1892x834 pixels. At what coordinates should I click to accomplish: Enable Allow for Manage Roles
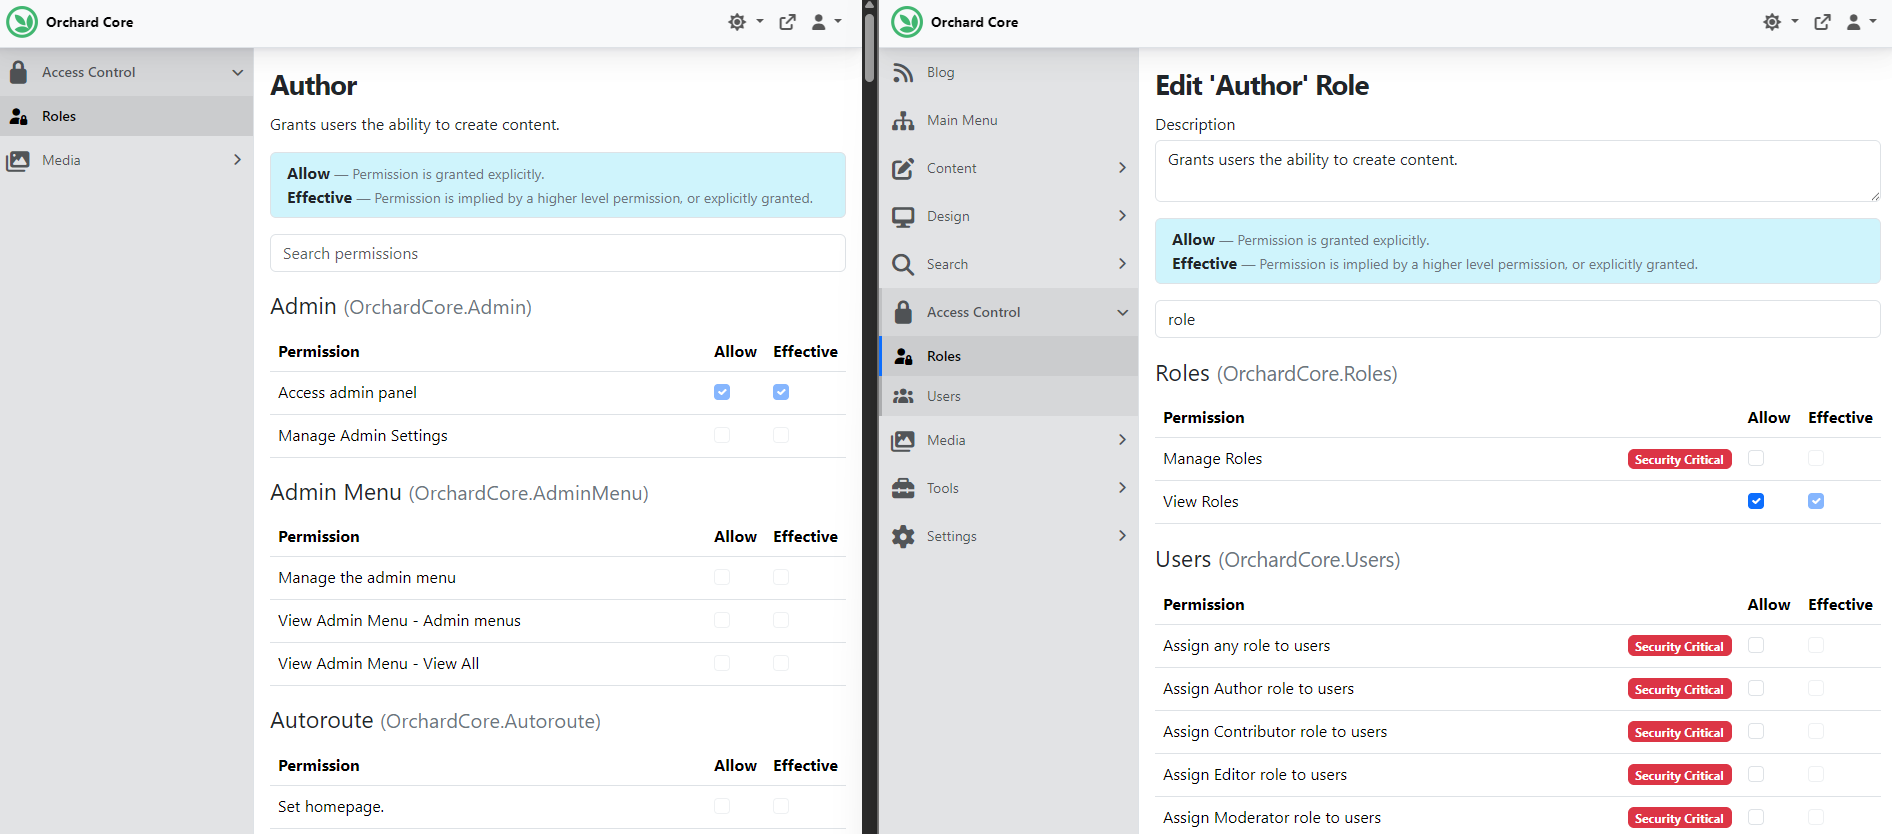click(1756, 458)
